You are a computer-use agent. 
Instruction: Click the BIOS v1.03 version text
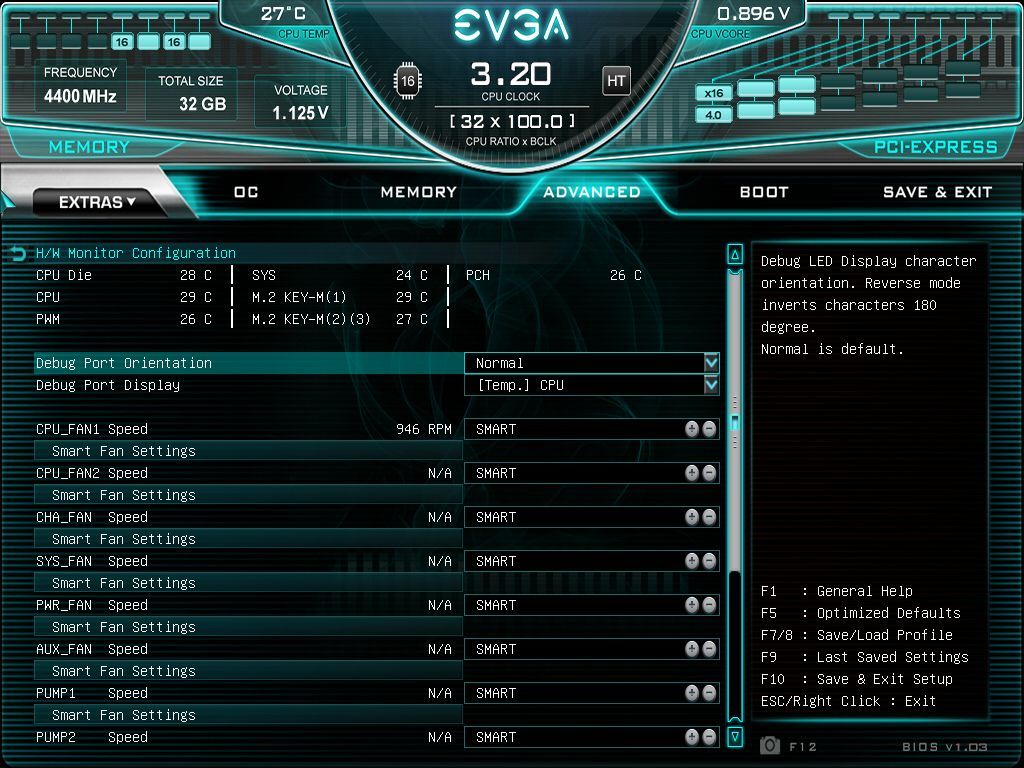pyautogui.click(x=944, y=746)
